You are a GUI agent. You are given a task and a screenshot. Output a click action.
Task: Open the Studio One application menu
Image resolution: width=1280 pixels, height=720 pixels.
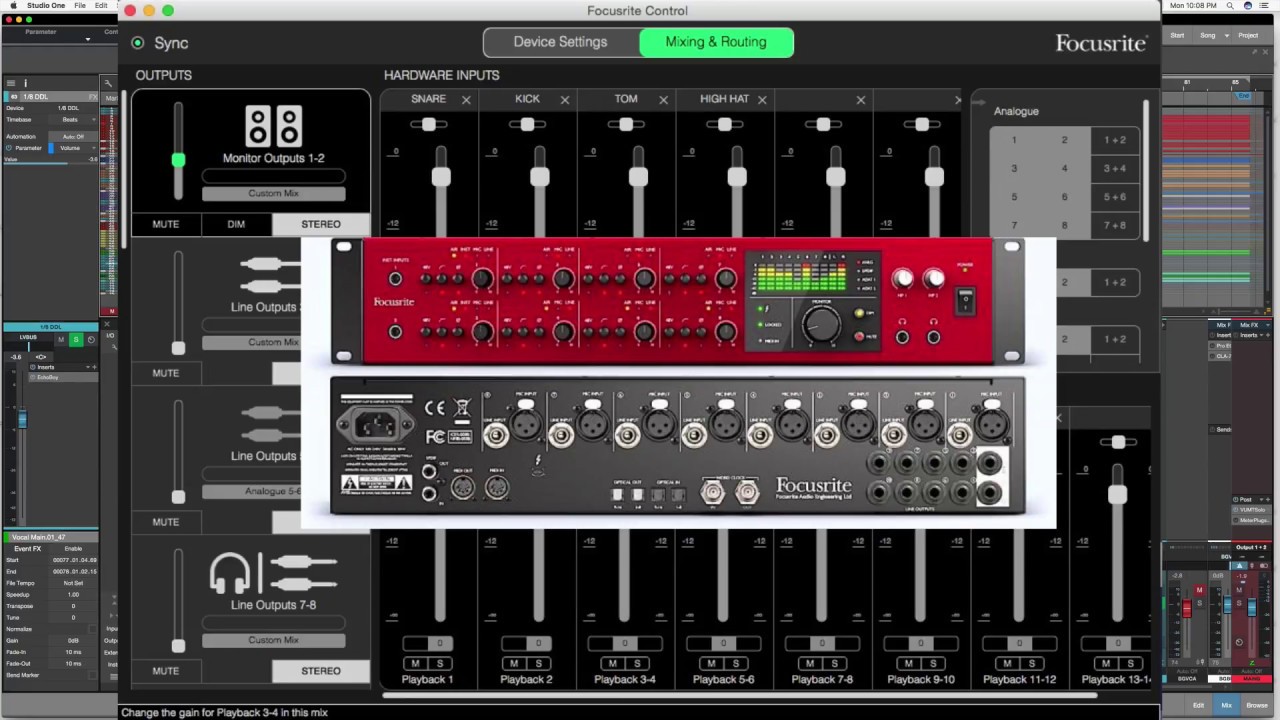[45, 6]
